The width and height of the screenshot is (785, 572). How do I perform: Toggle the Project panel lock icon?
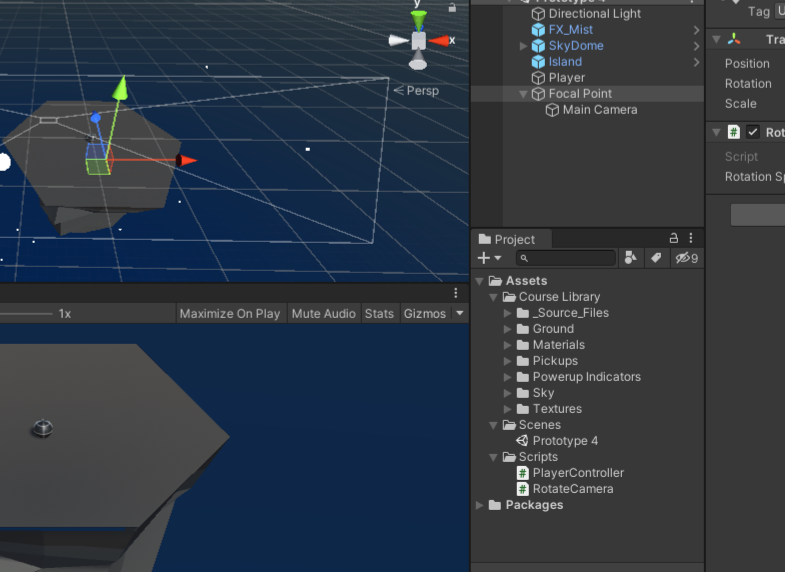[x=674, y=238]
